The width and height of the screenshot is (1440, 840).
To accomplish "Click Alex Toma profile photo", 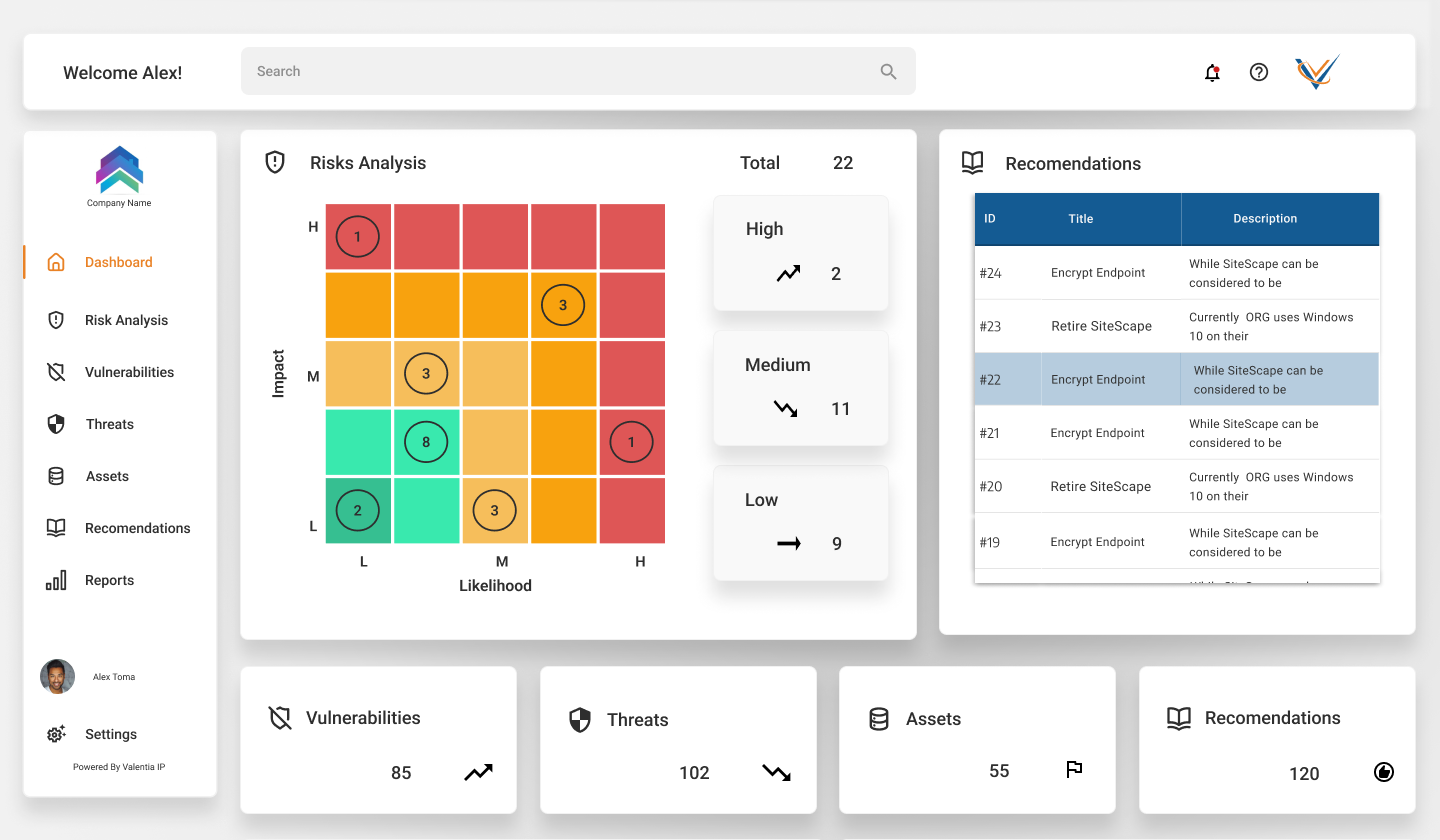I will tap(57, 677).
